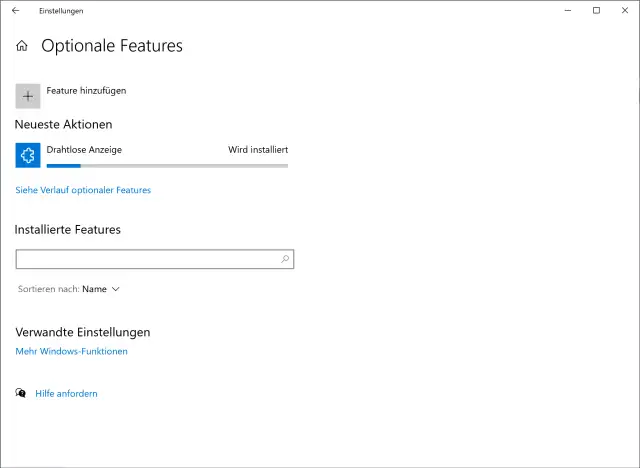Screen dimensions: 640x468
Task: Open the Settings home page icon
Action: coord(22,46)
